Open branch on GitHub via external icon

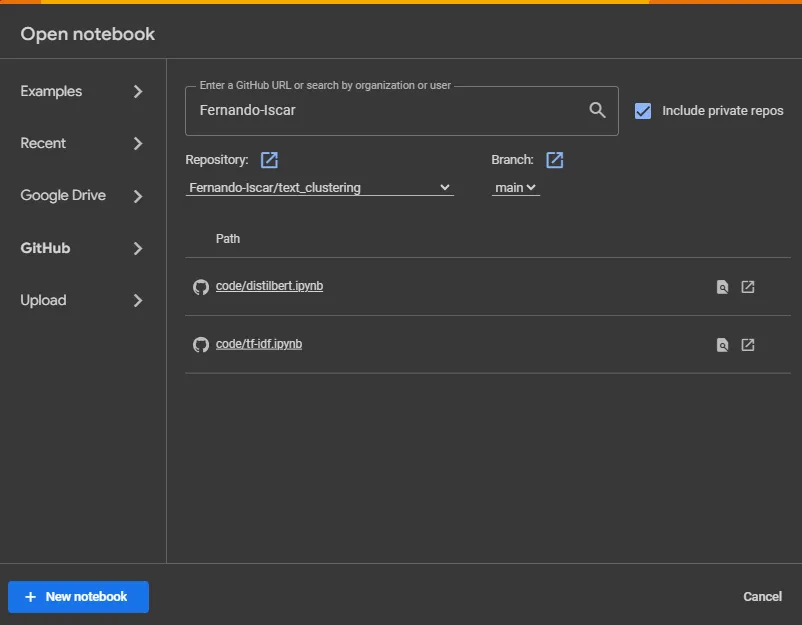554,160
